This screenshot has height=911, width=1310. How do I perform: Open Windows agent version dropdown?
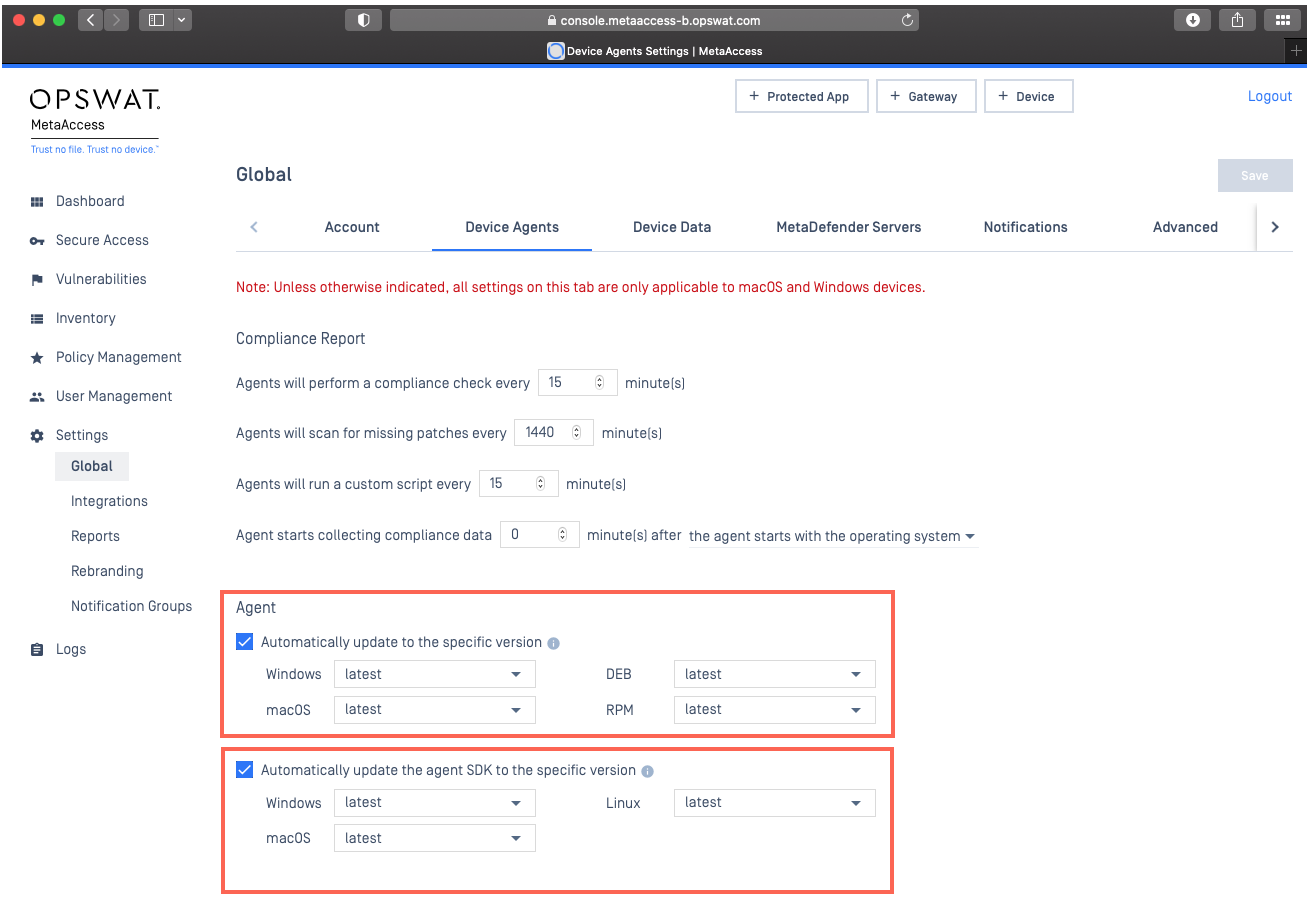pos(435,674)
